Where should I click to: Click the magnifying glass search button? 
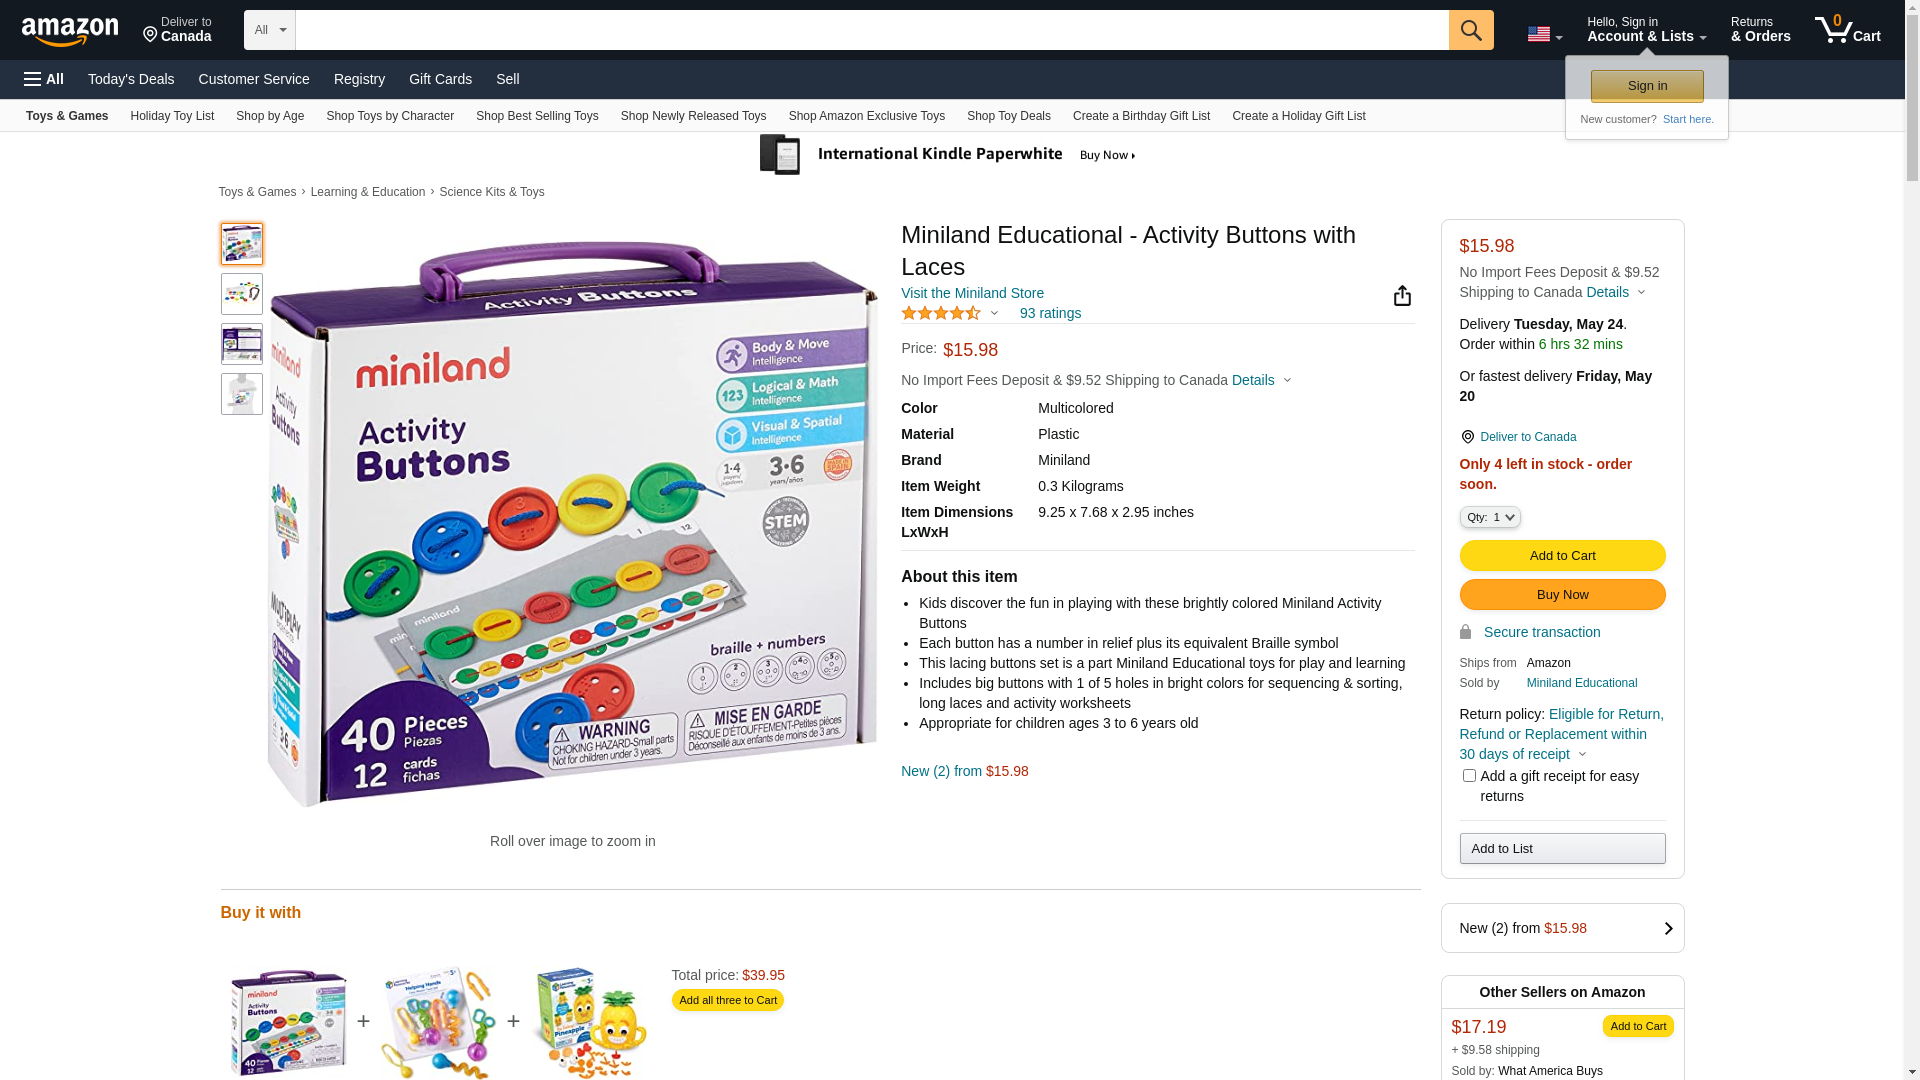point(1470,30)
